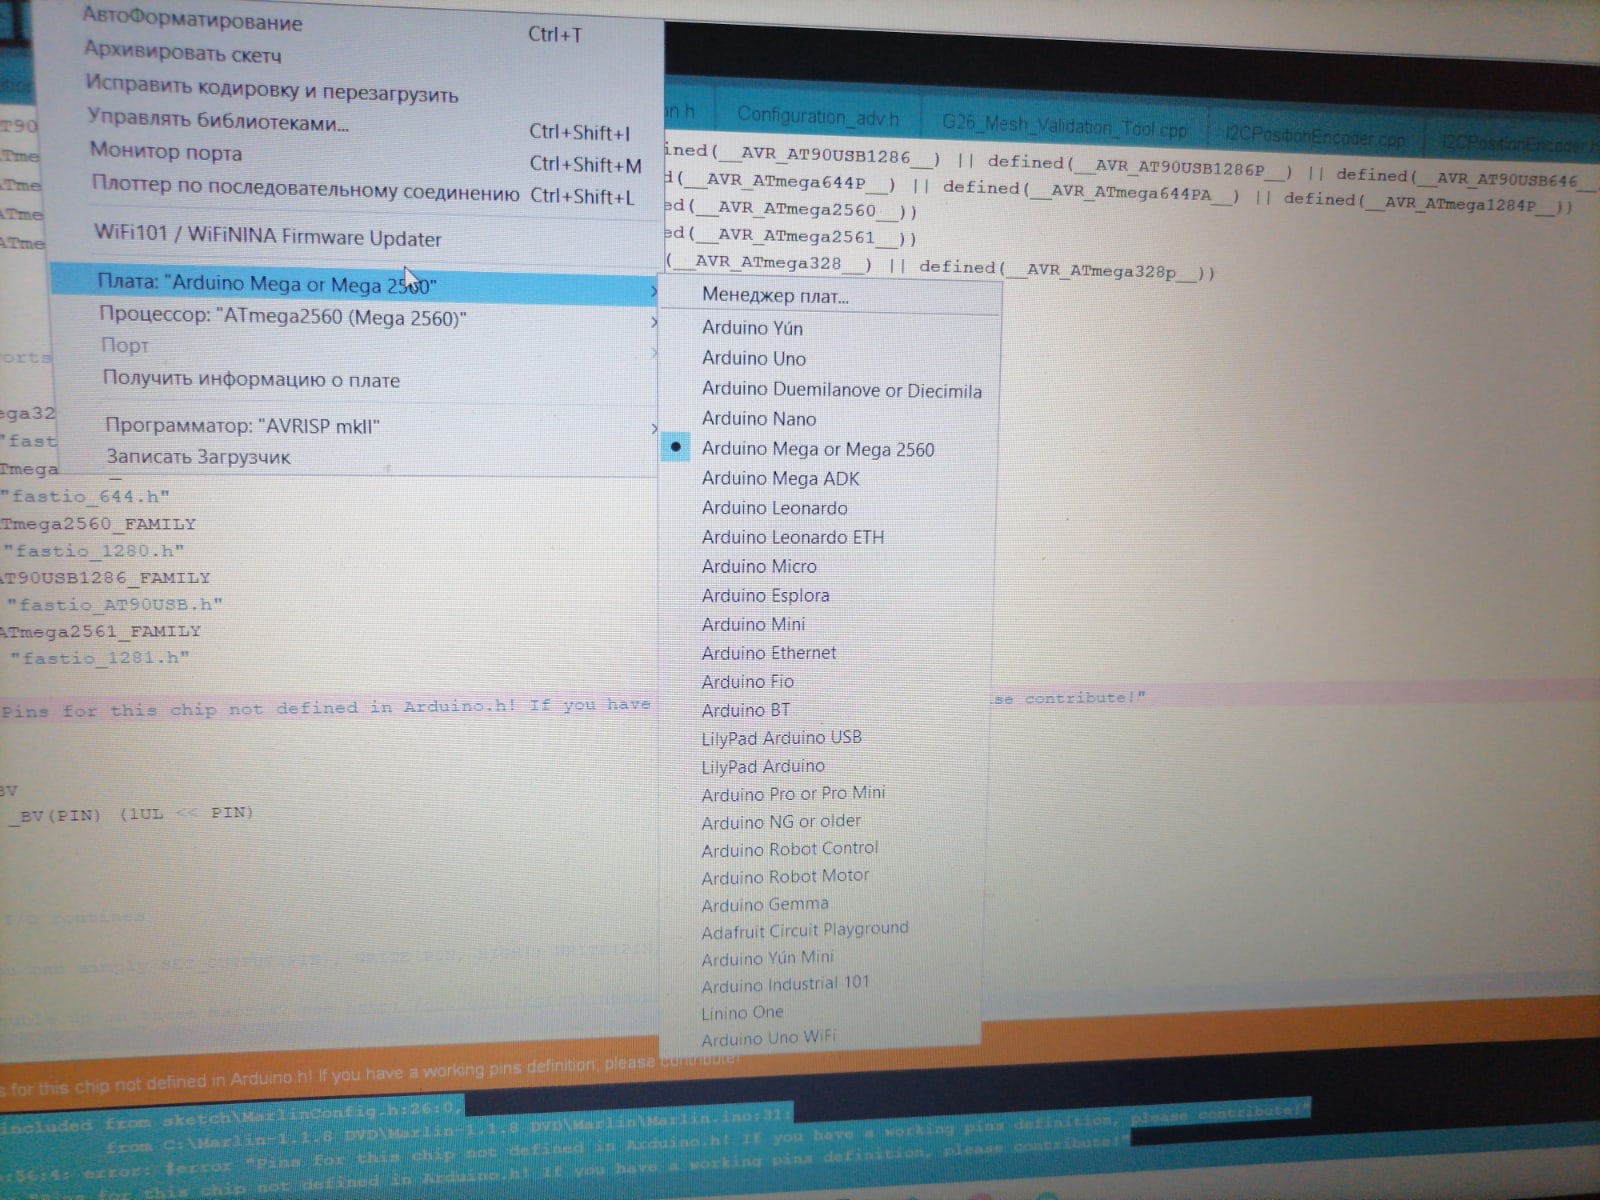Open WiFi101 / WiFiNINA Firmware Updater
This screenshot has height=1200, width=1600.
pos(267,237)
